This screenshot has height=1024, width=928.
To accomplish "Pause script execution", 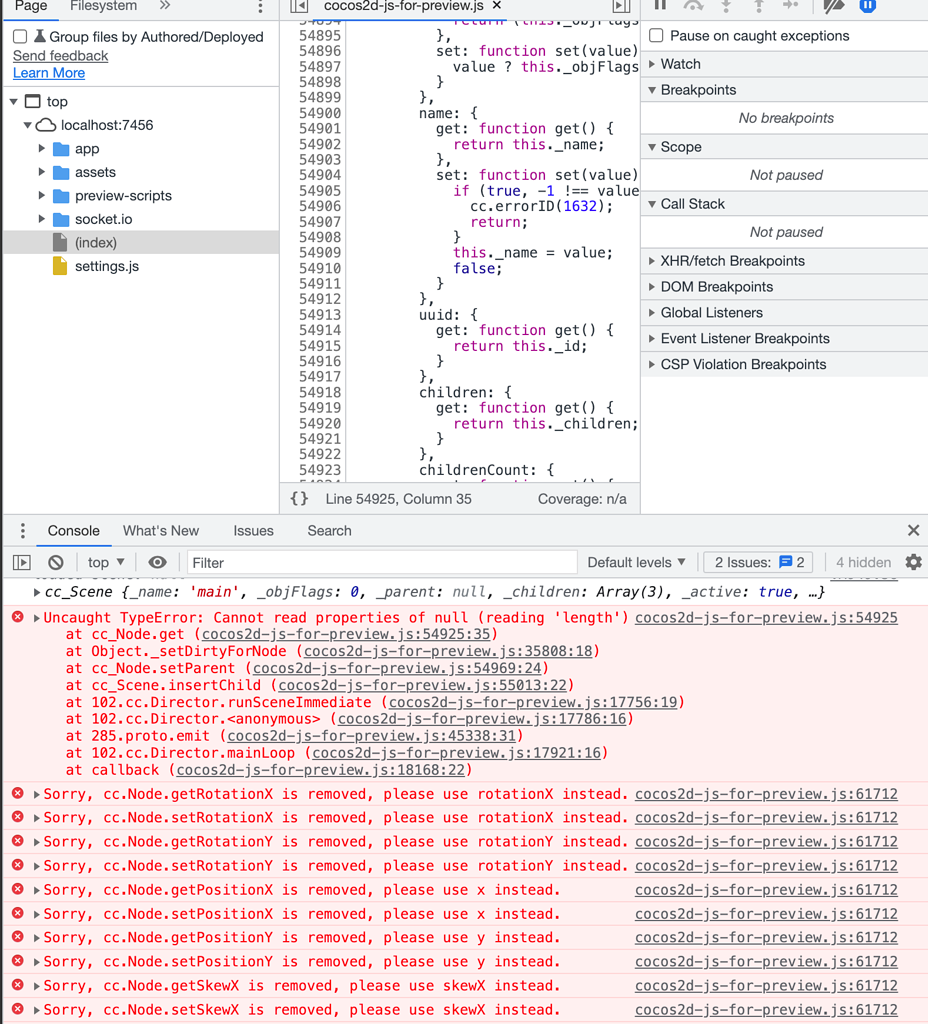I will click(660, 6).
